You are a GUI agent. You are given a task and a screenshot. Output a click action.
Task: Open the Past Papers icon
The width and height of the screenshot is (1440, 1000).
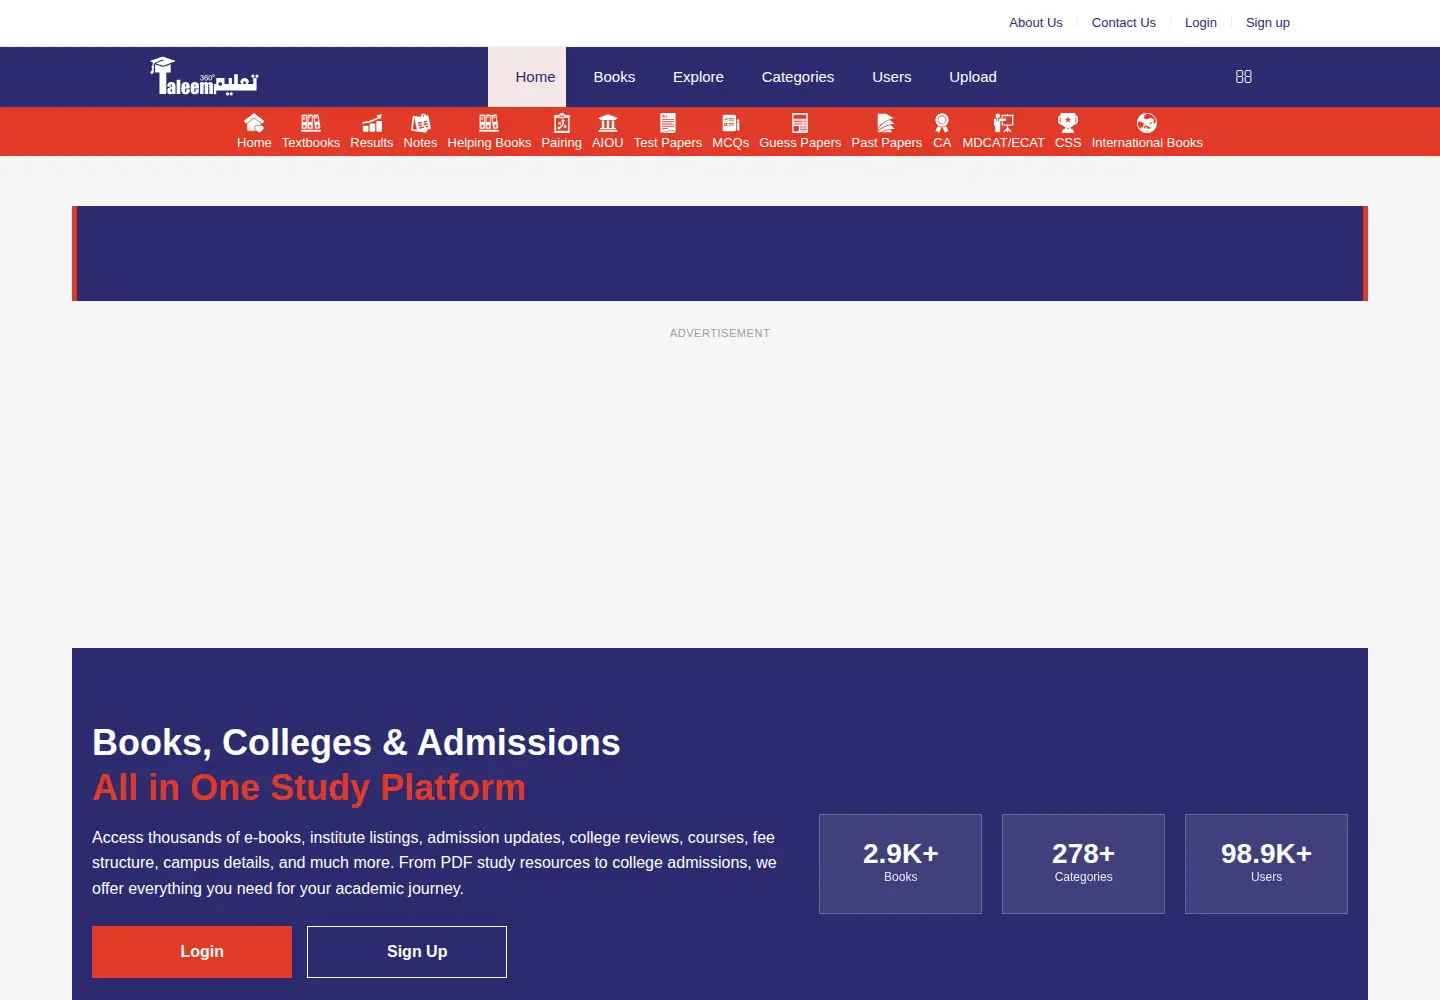(x=886, y=123)
